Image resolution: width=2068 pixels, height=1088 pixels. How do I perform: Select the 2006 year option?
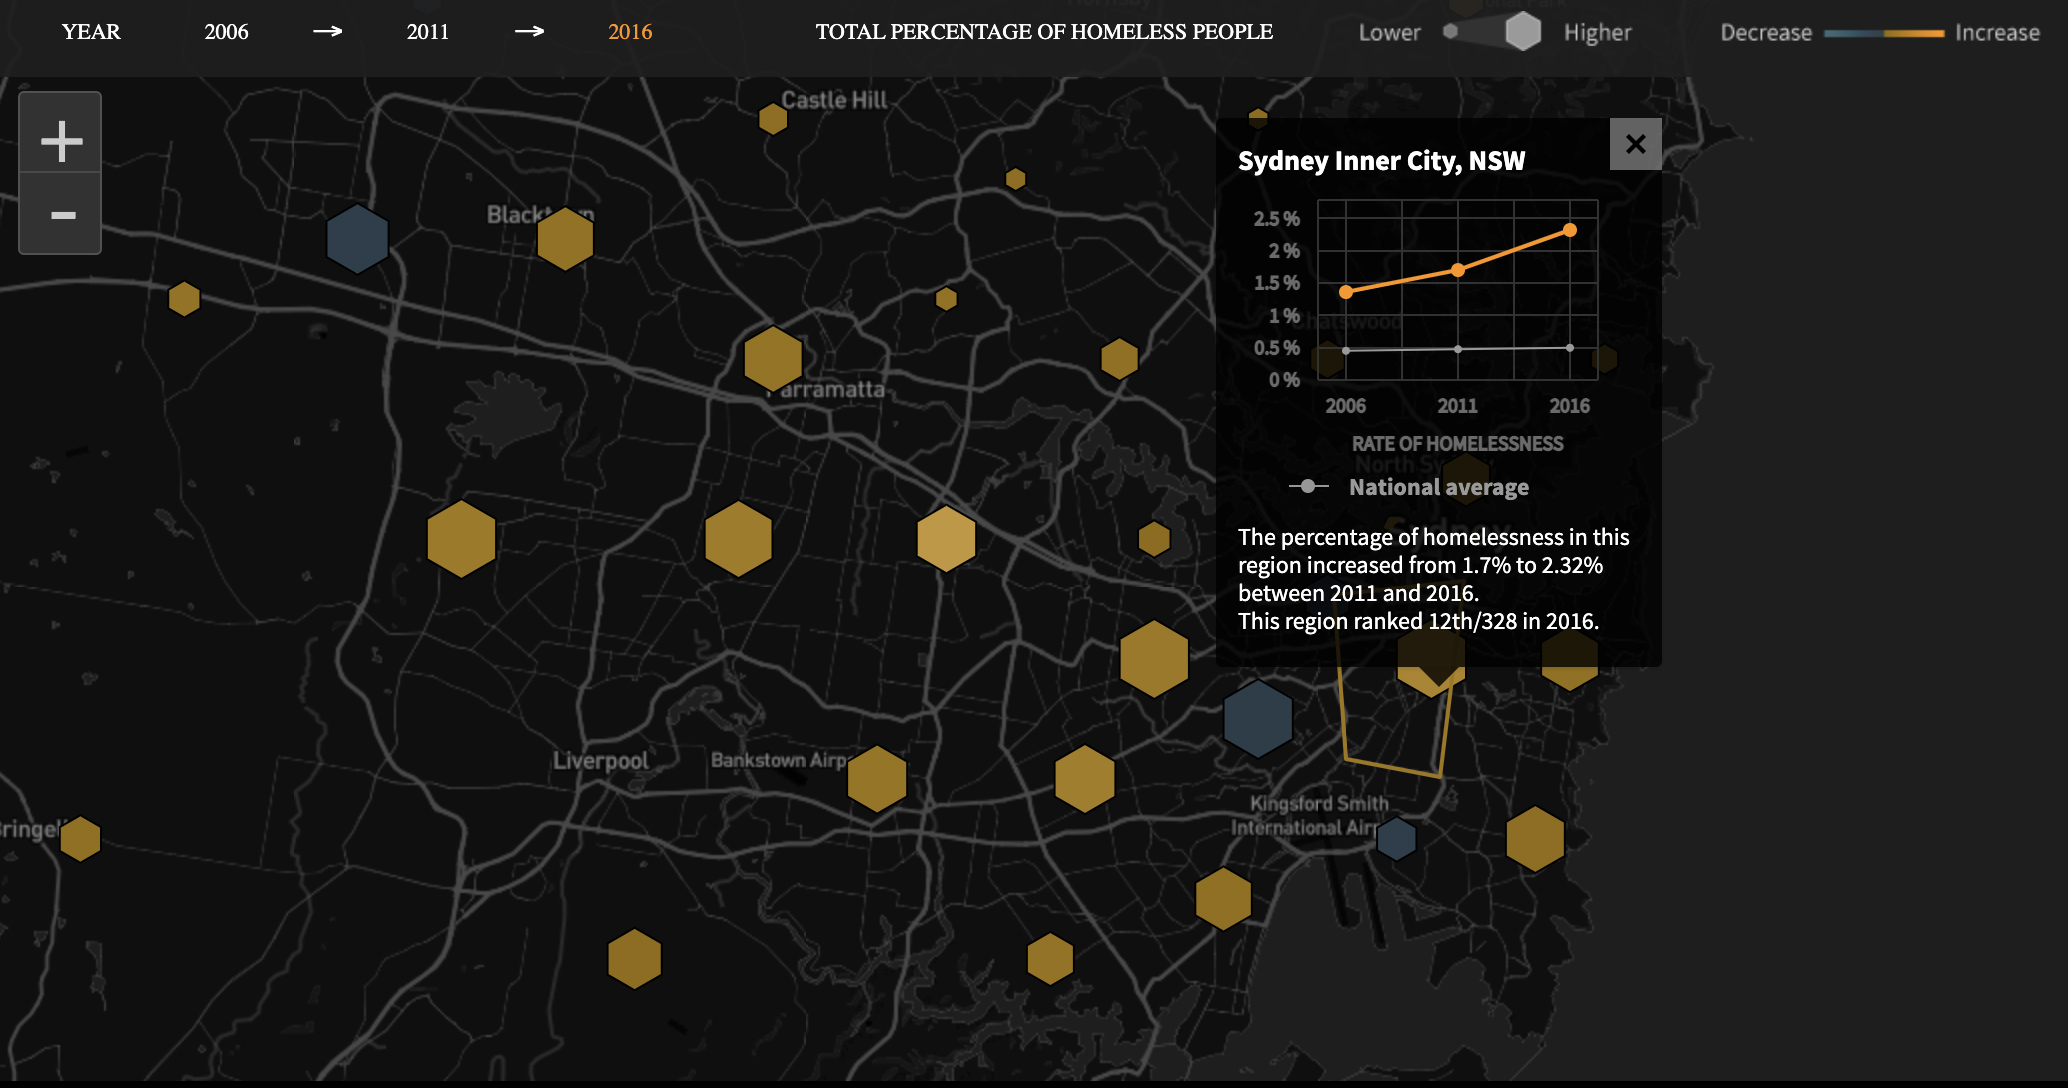coord(226,32)
